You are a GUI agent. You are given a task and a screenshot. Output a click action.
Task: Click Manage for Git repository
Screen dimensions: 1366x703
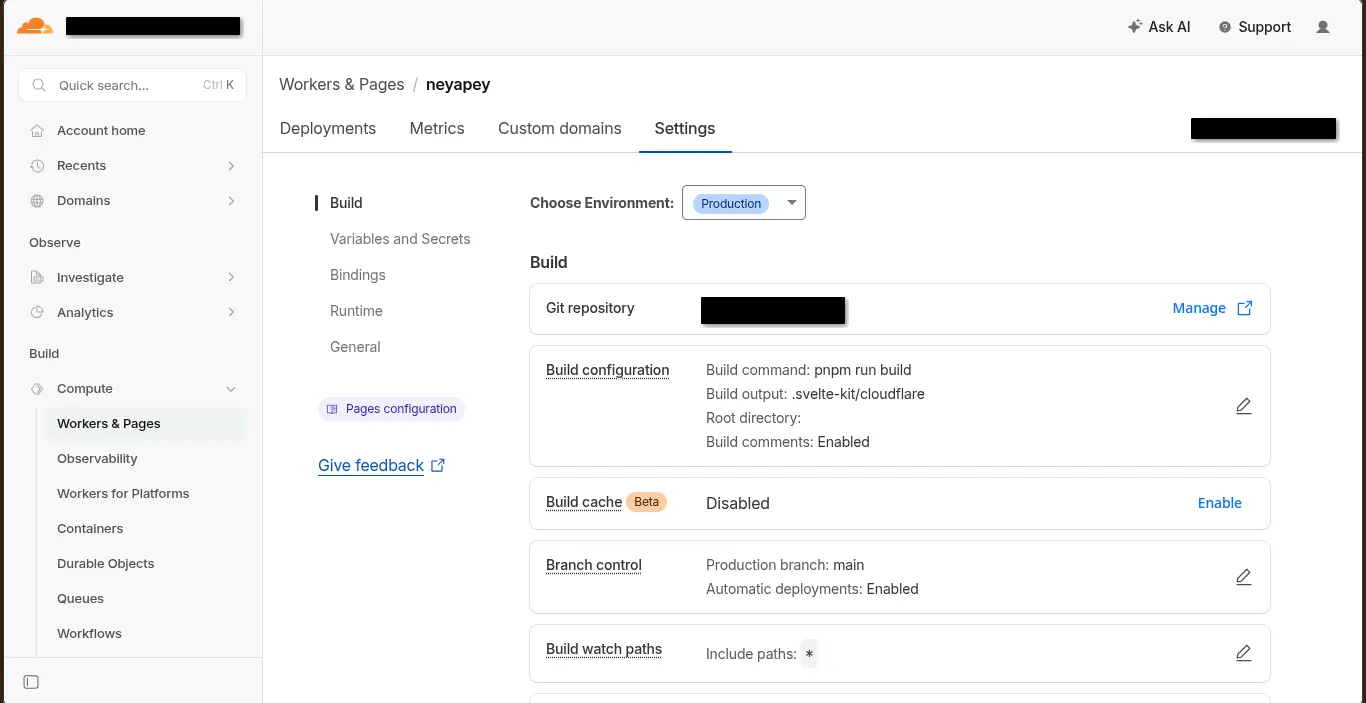pos(1199,308)
